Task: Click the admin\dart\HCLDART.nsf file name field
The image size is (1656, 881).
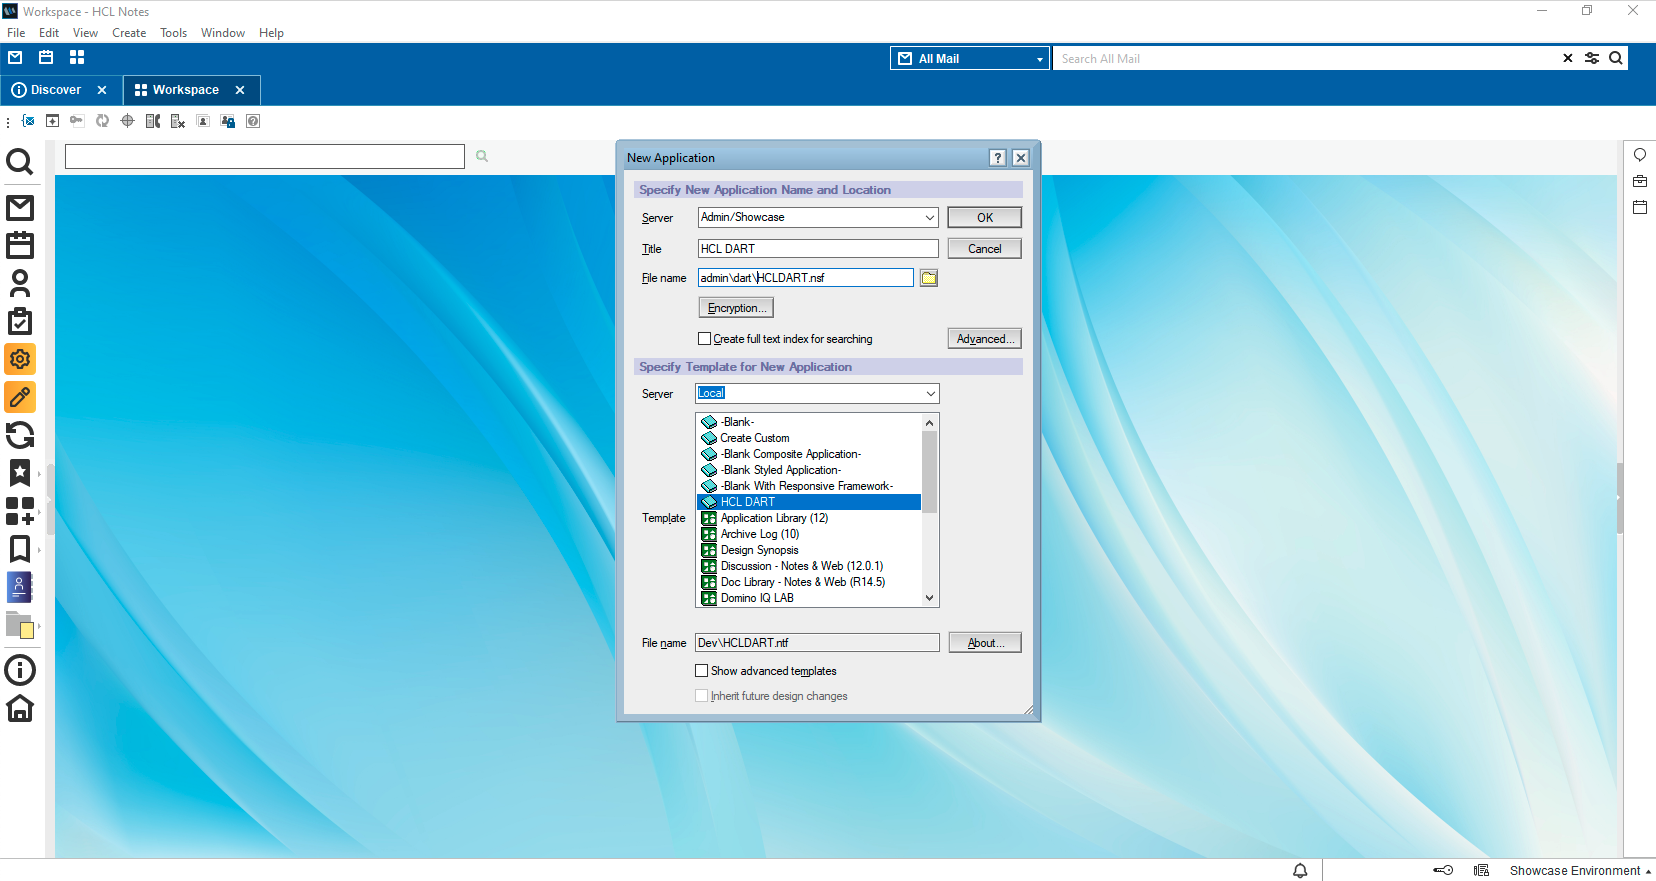Action: pos(806,278)
